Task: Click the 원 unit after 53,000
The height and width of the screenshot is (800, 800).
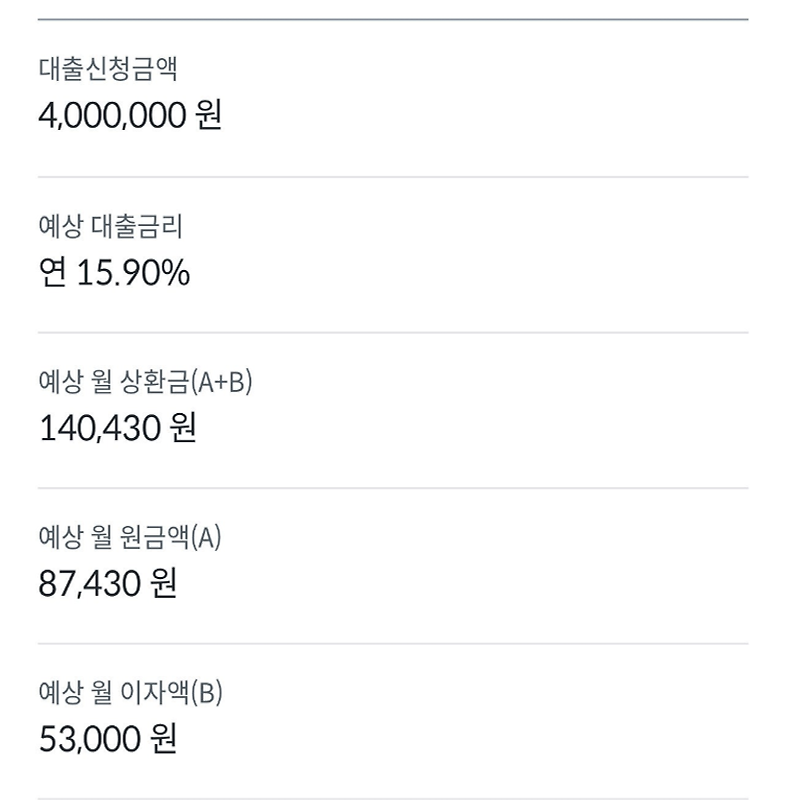Action: pos(164,738)
